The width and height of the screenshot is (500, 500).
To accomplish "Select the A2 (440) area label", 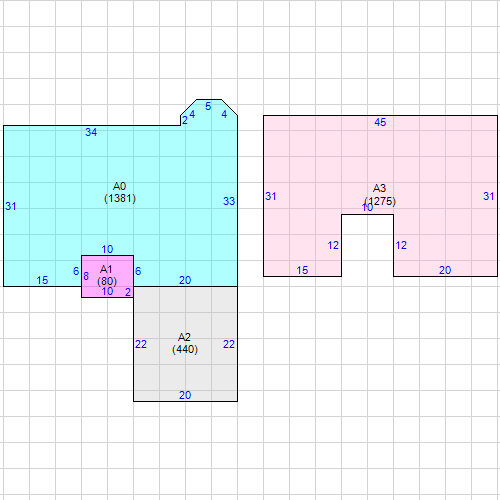I will pyautogui.click(x=185, y=343).
